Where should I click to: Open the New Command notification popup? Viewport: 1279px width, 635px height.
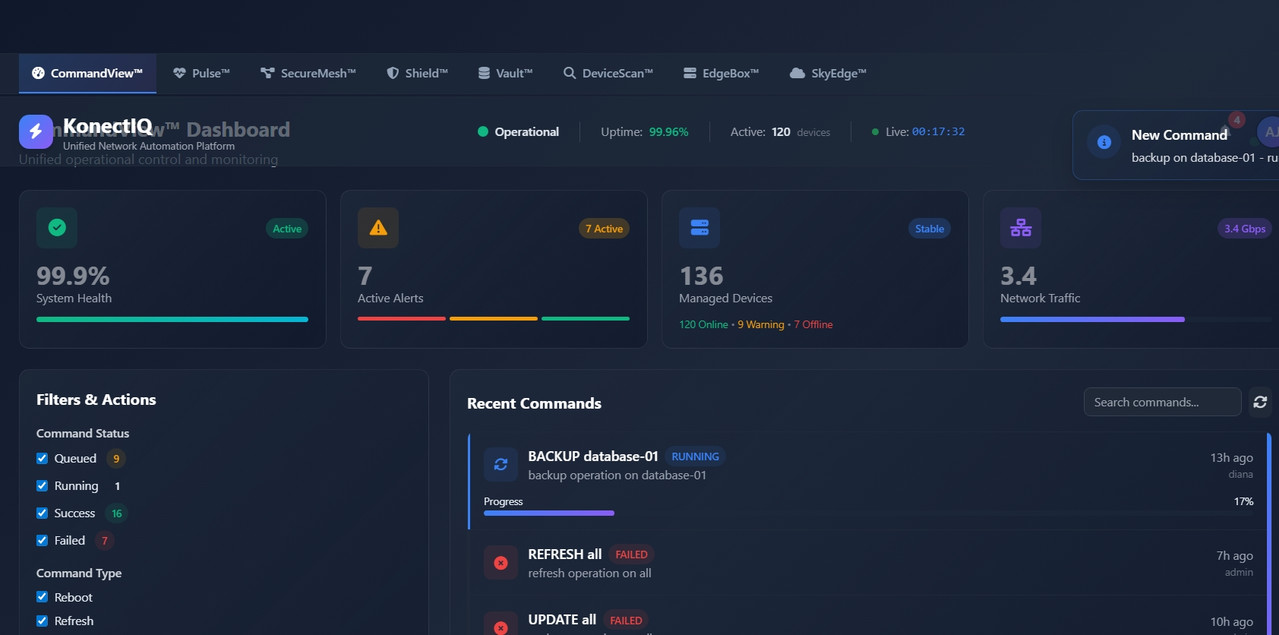[1176, 145]
